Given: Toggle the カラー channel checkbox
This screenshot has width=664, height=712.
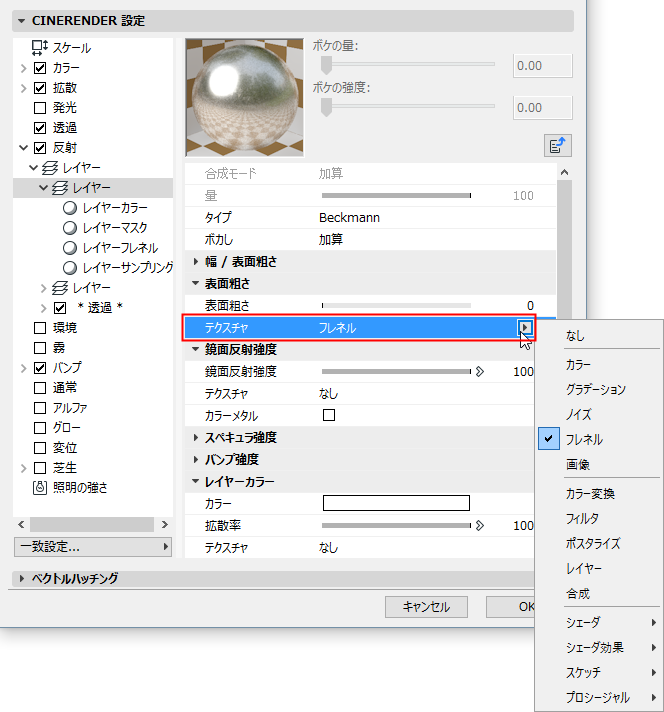Looking at the screenshot, I should (x=40, y=68).
